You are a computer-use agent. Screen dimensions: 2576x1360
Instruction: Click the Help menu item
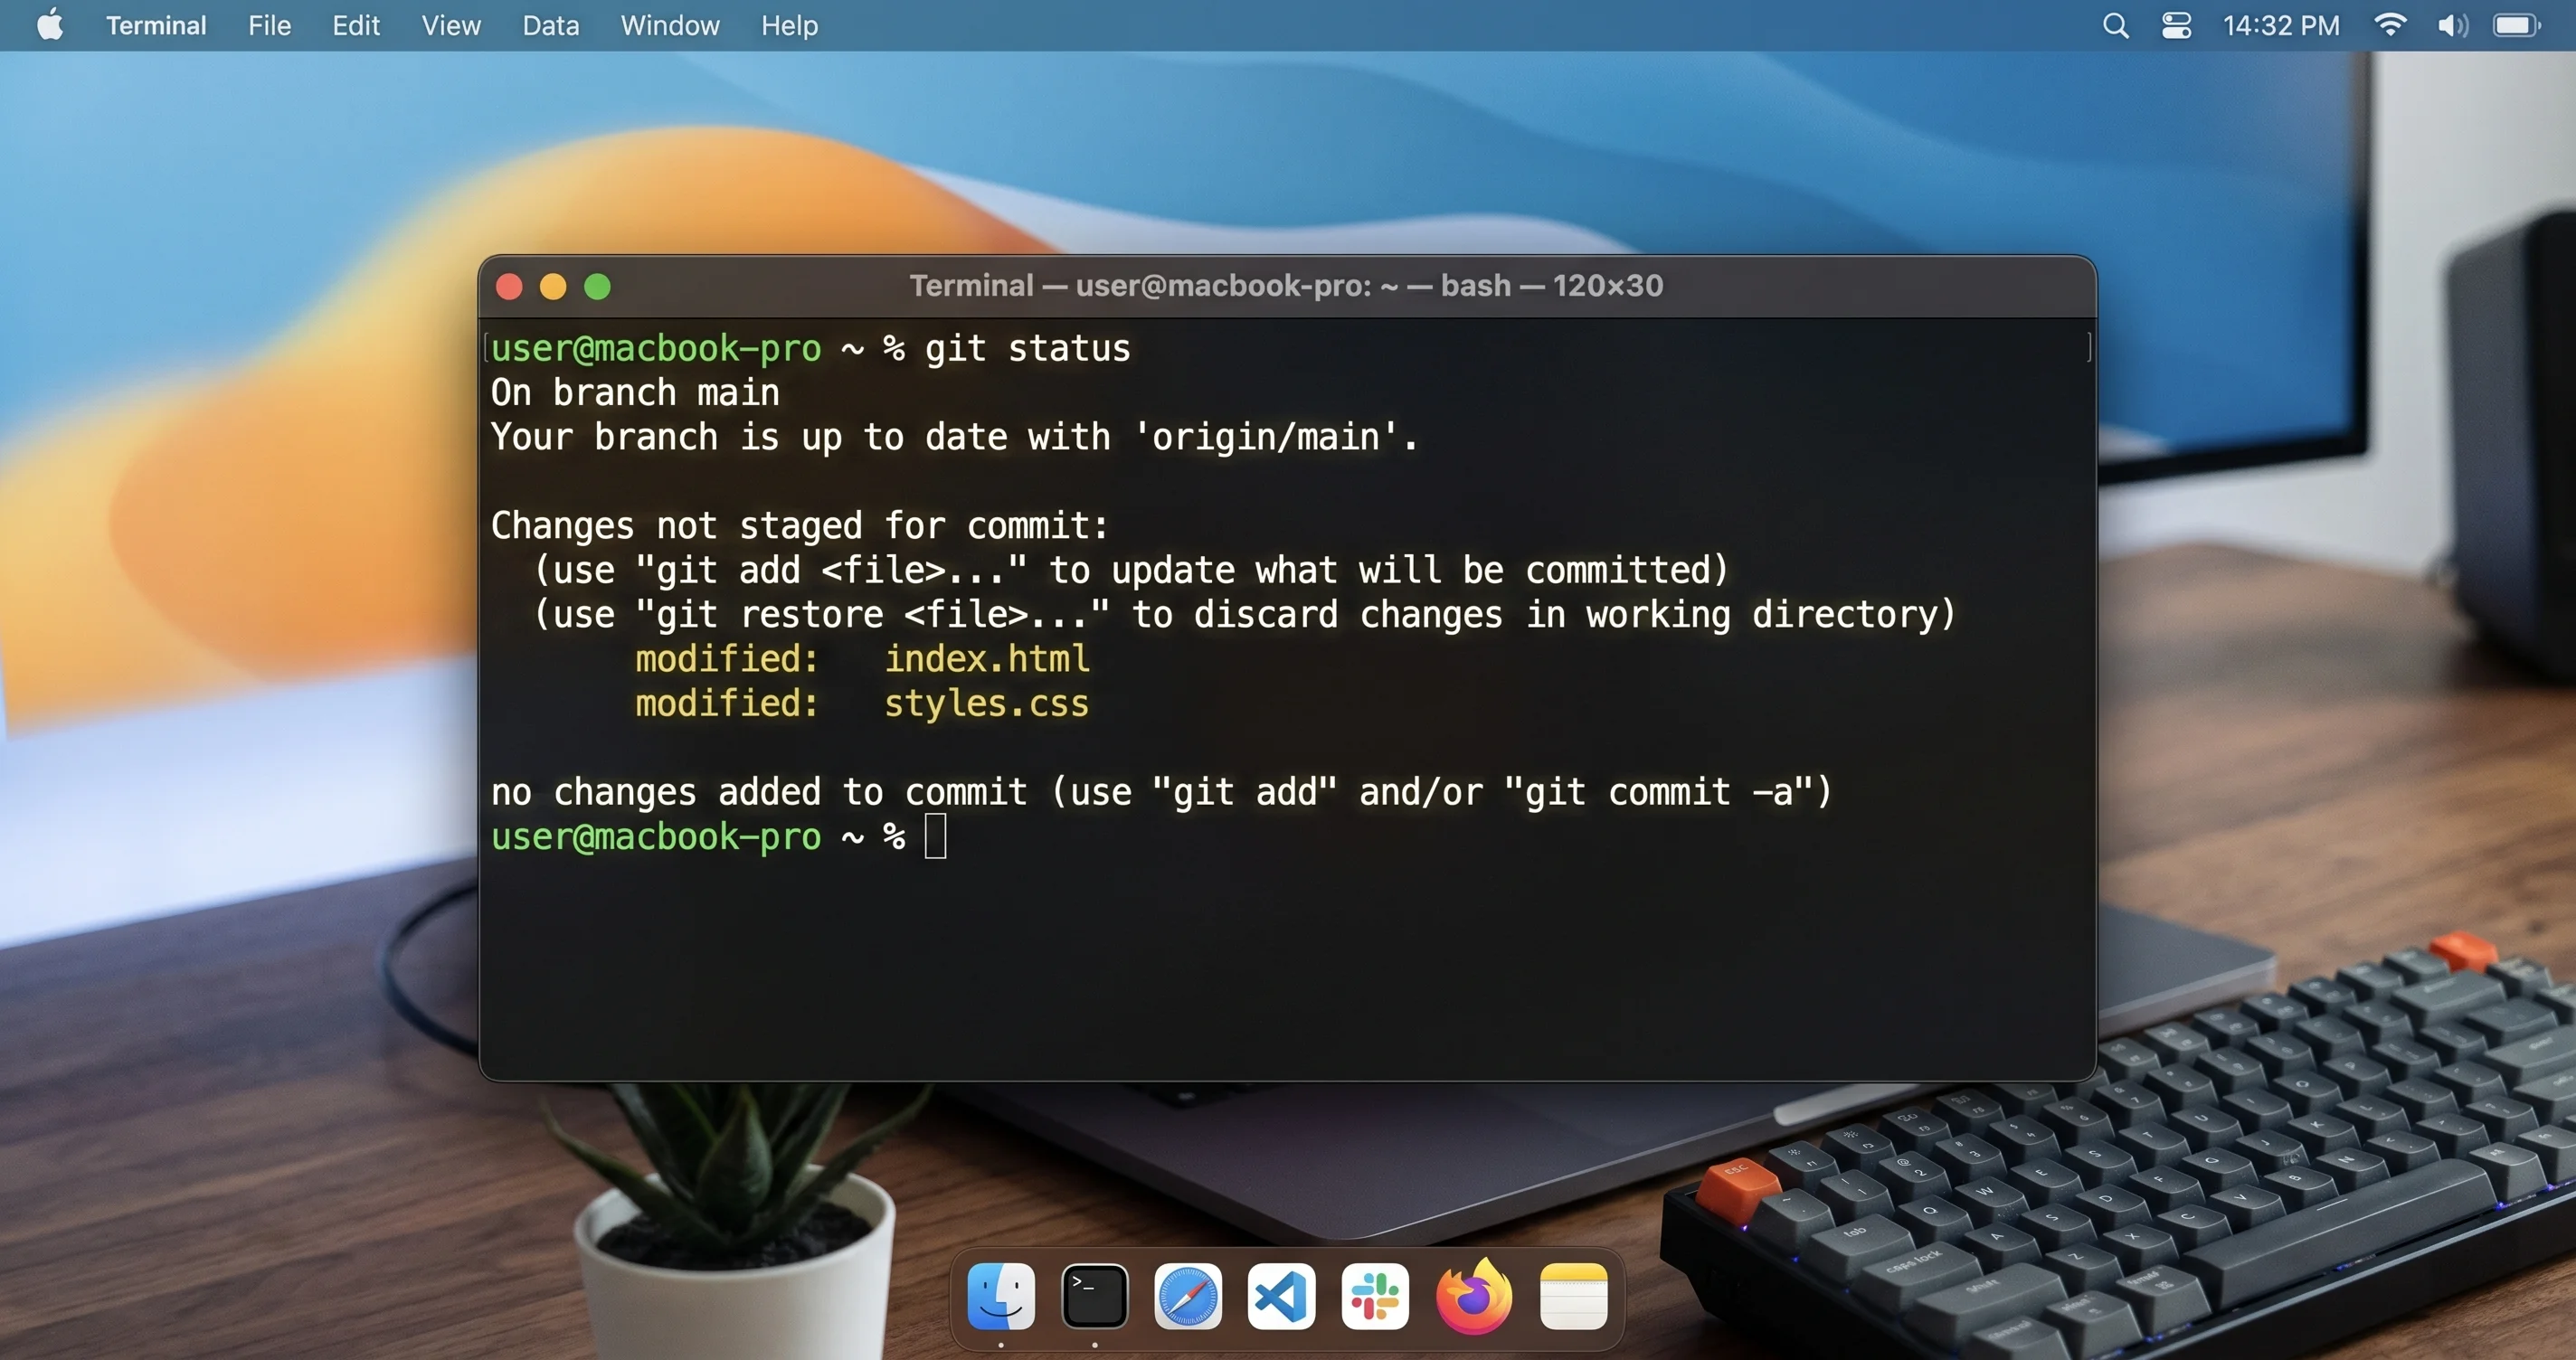tap(789, 26)
